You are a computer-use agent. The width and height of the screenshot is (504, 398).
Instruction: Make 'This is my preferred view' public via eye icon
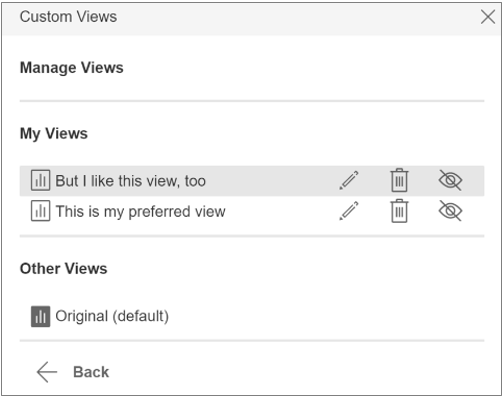(450, 211)
